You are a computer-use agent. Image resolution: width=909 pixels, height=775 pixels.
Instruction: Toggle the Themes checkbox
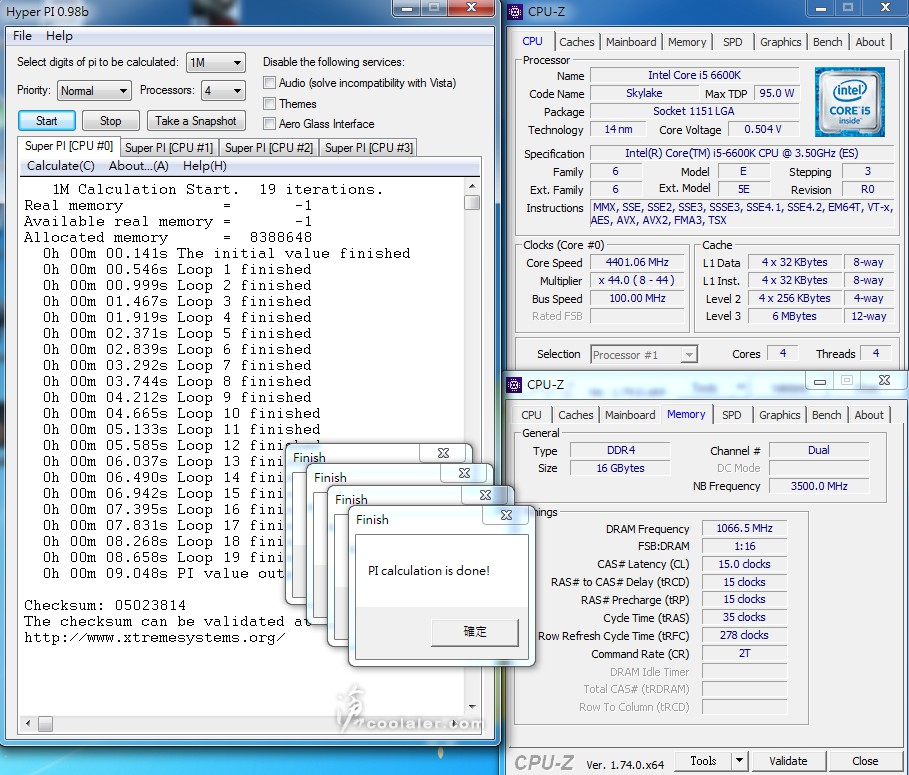(x=269, y=104)
